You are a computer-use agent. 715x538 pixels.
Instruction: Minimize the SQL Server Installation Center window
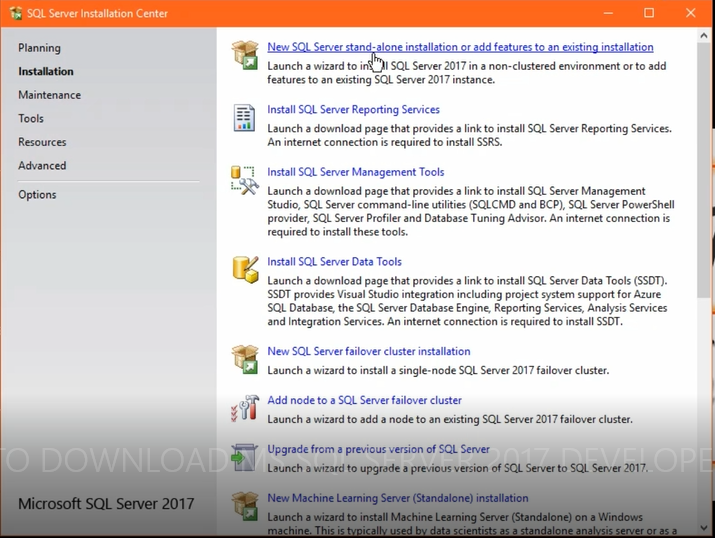(608, 13)
